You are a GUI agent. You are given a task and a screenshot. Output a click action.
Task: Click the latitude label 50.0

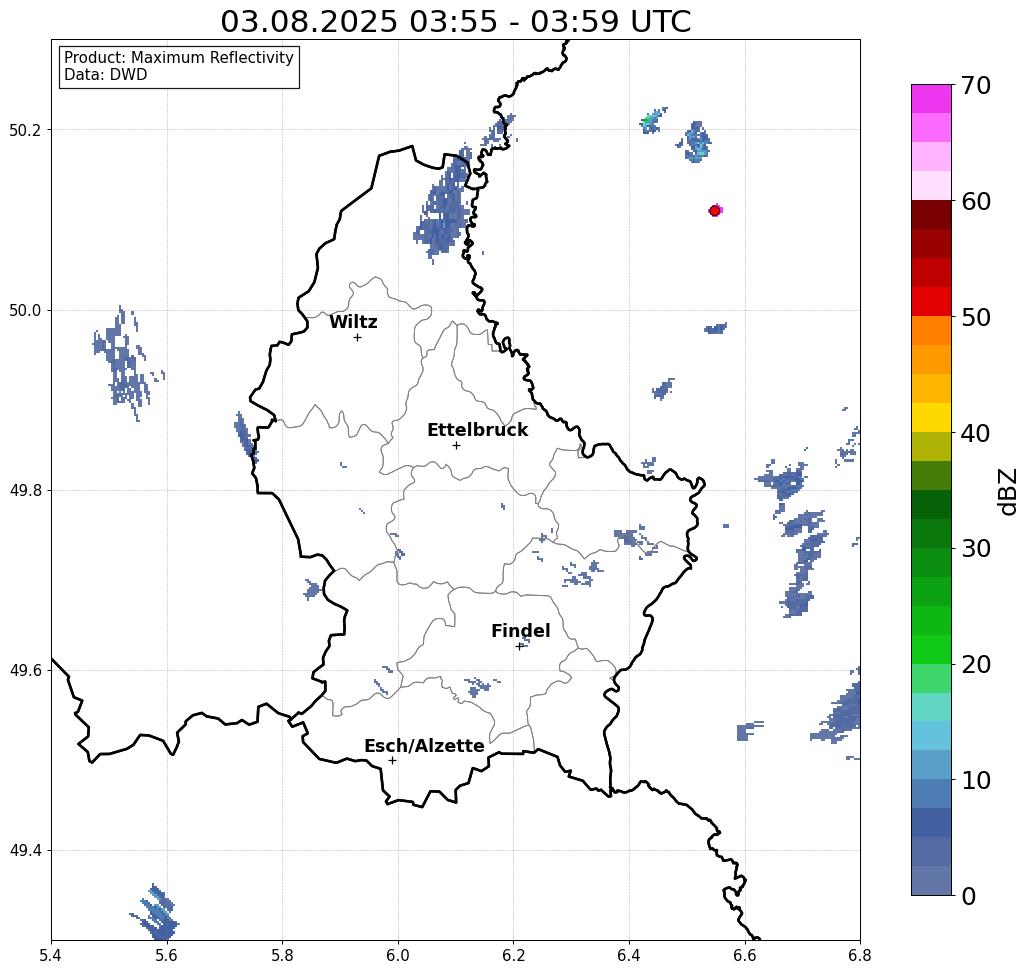(x=25, y=310)
